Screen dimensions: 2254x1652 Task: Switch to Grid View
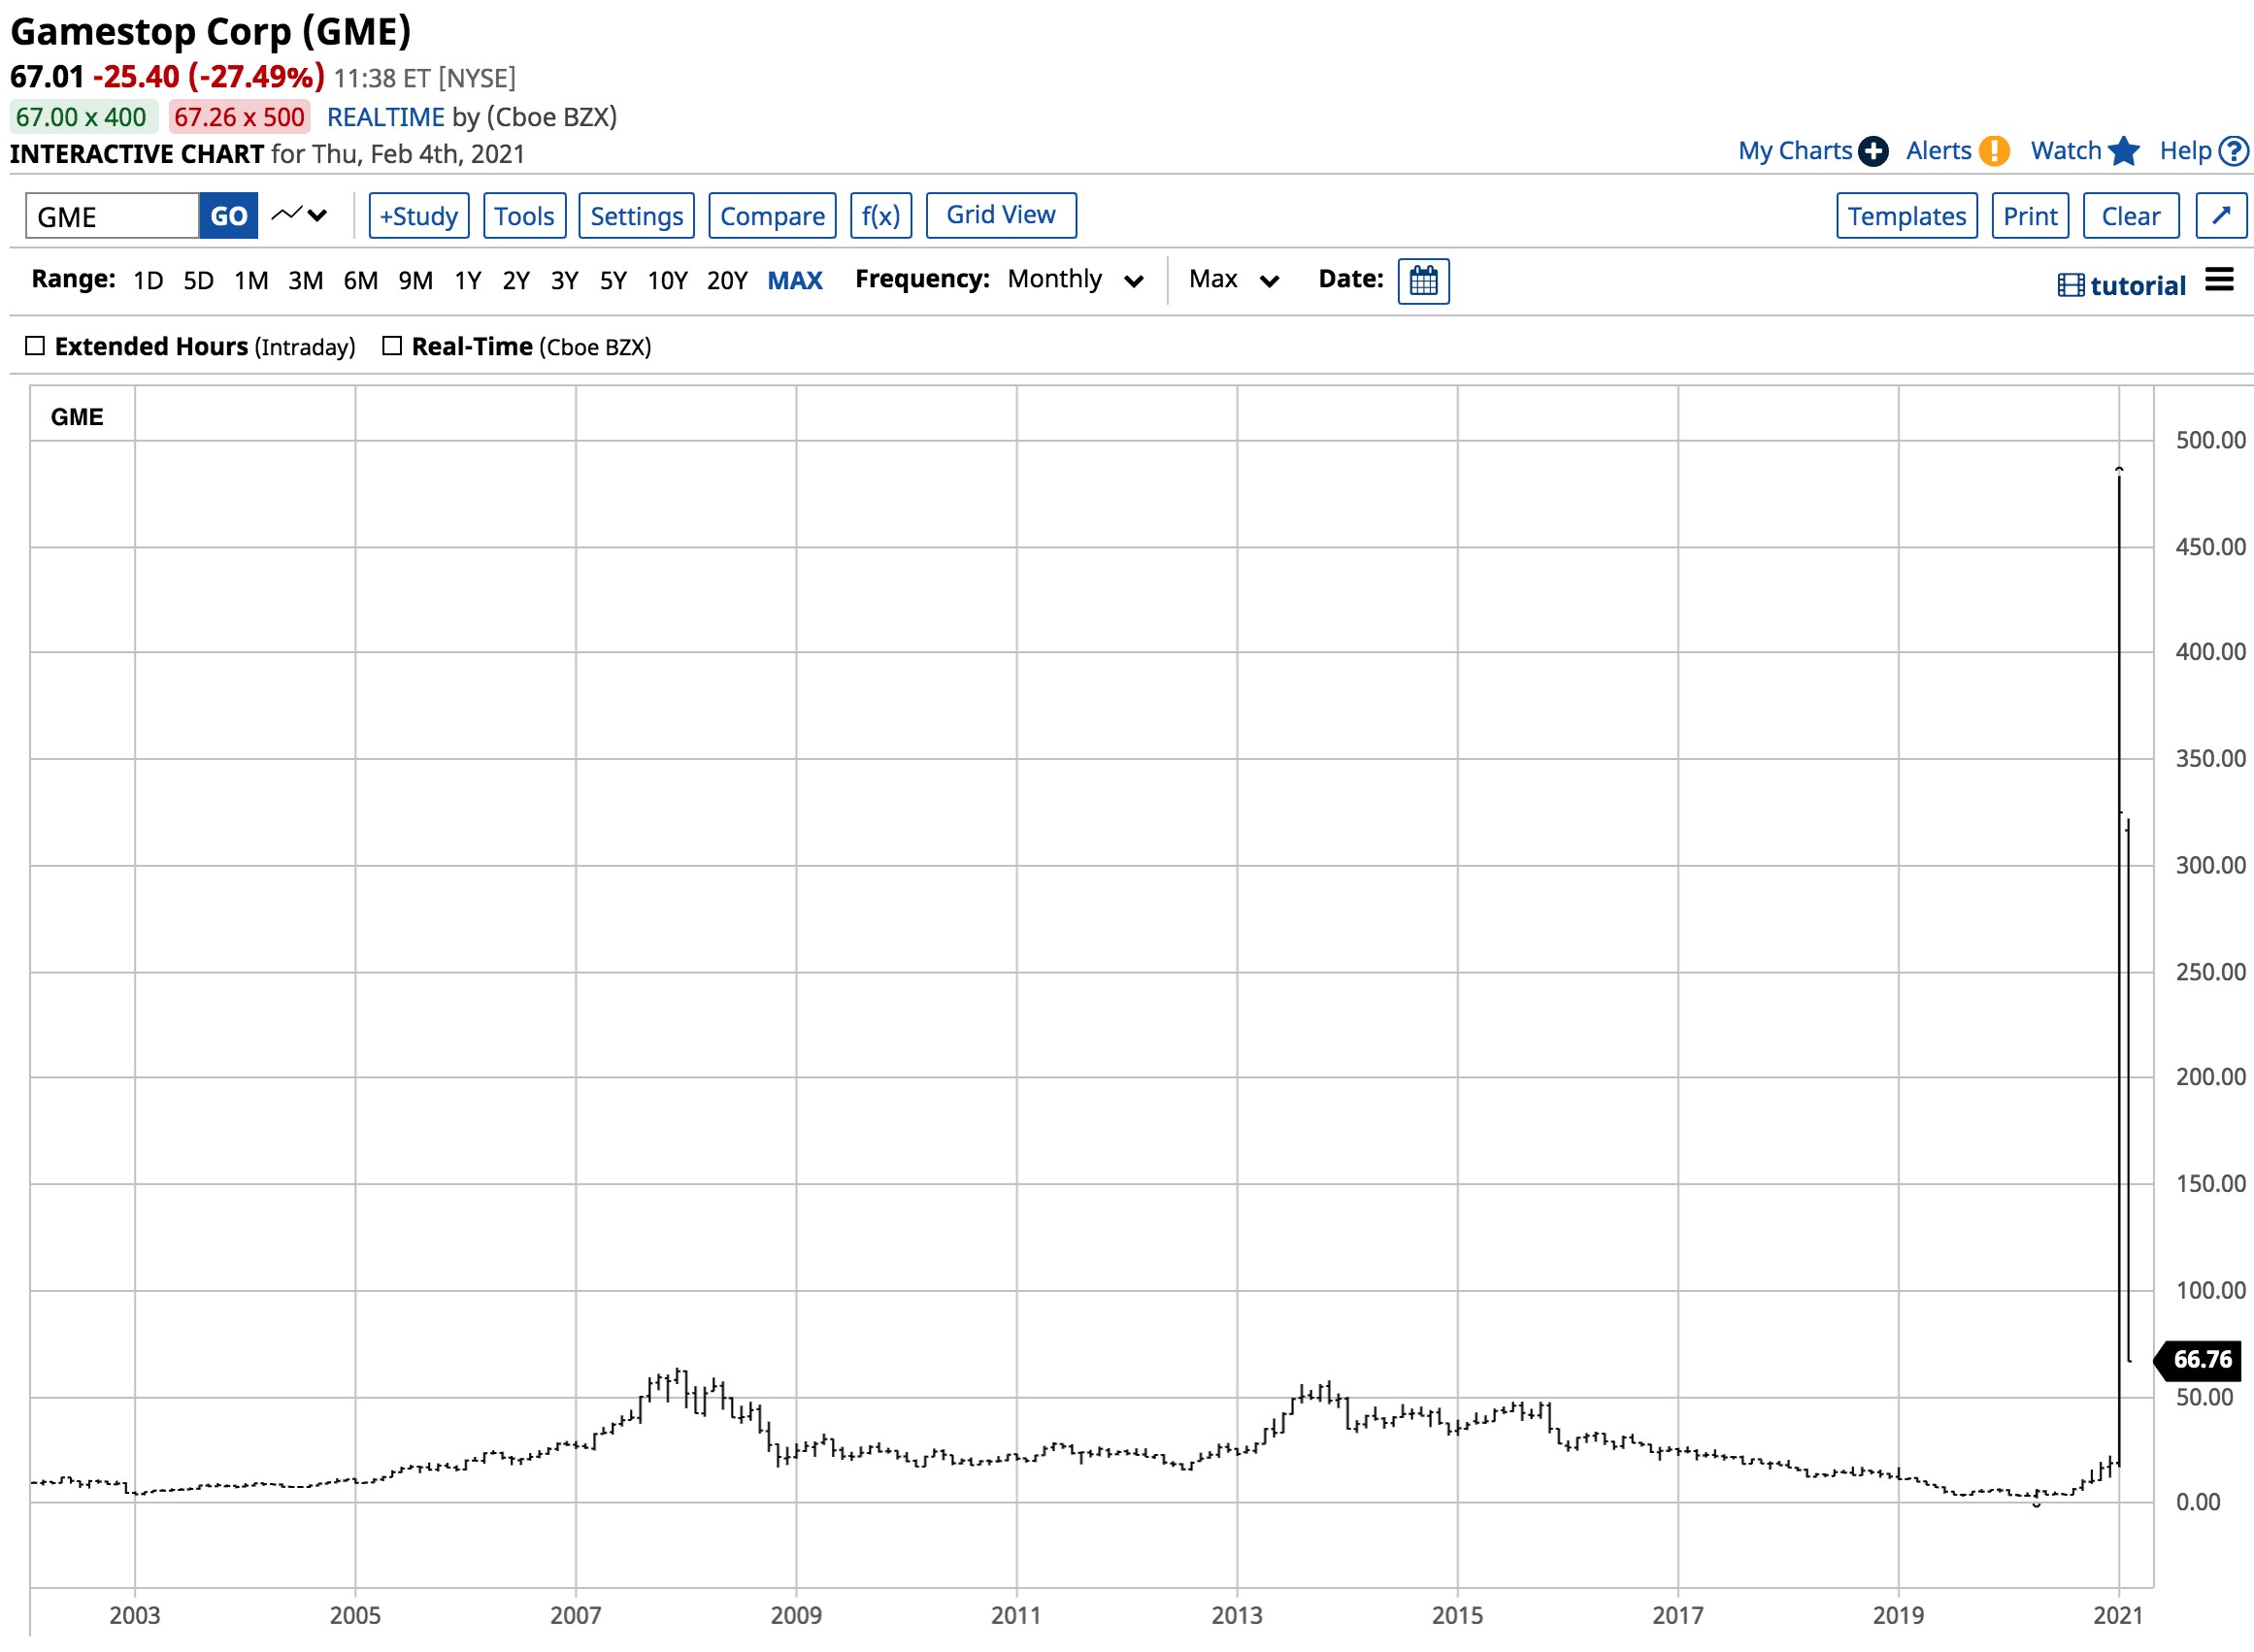pos(1000,215)
